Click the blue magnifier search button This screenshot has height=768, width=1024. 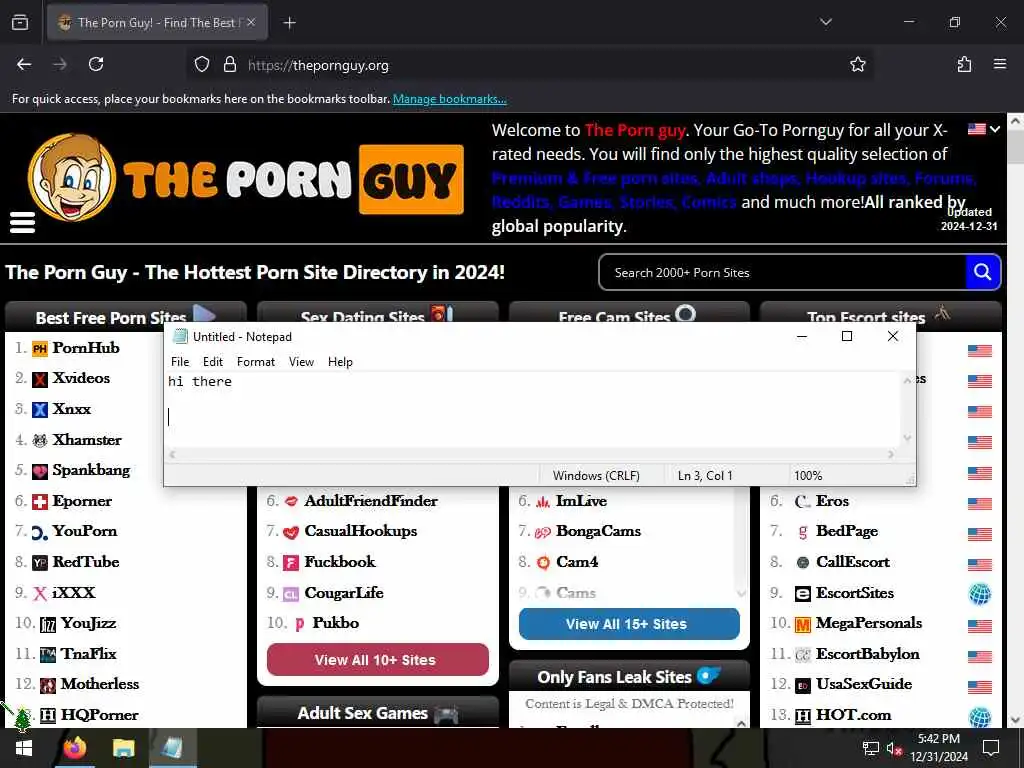click(x=982, y=272)
